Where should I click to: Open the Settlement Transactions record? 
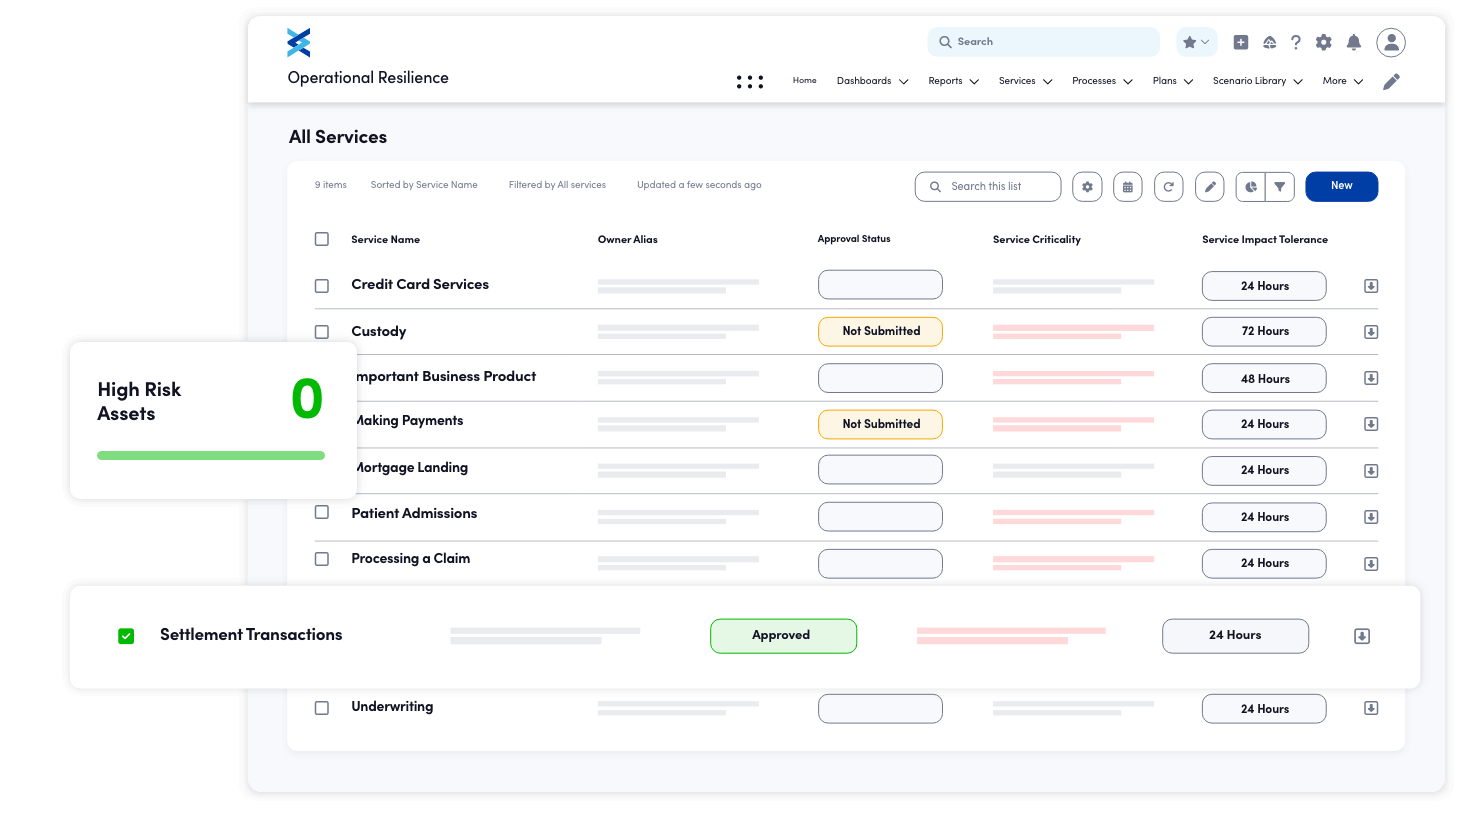pyautogui.click(x=251, y=635)
